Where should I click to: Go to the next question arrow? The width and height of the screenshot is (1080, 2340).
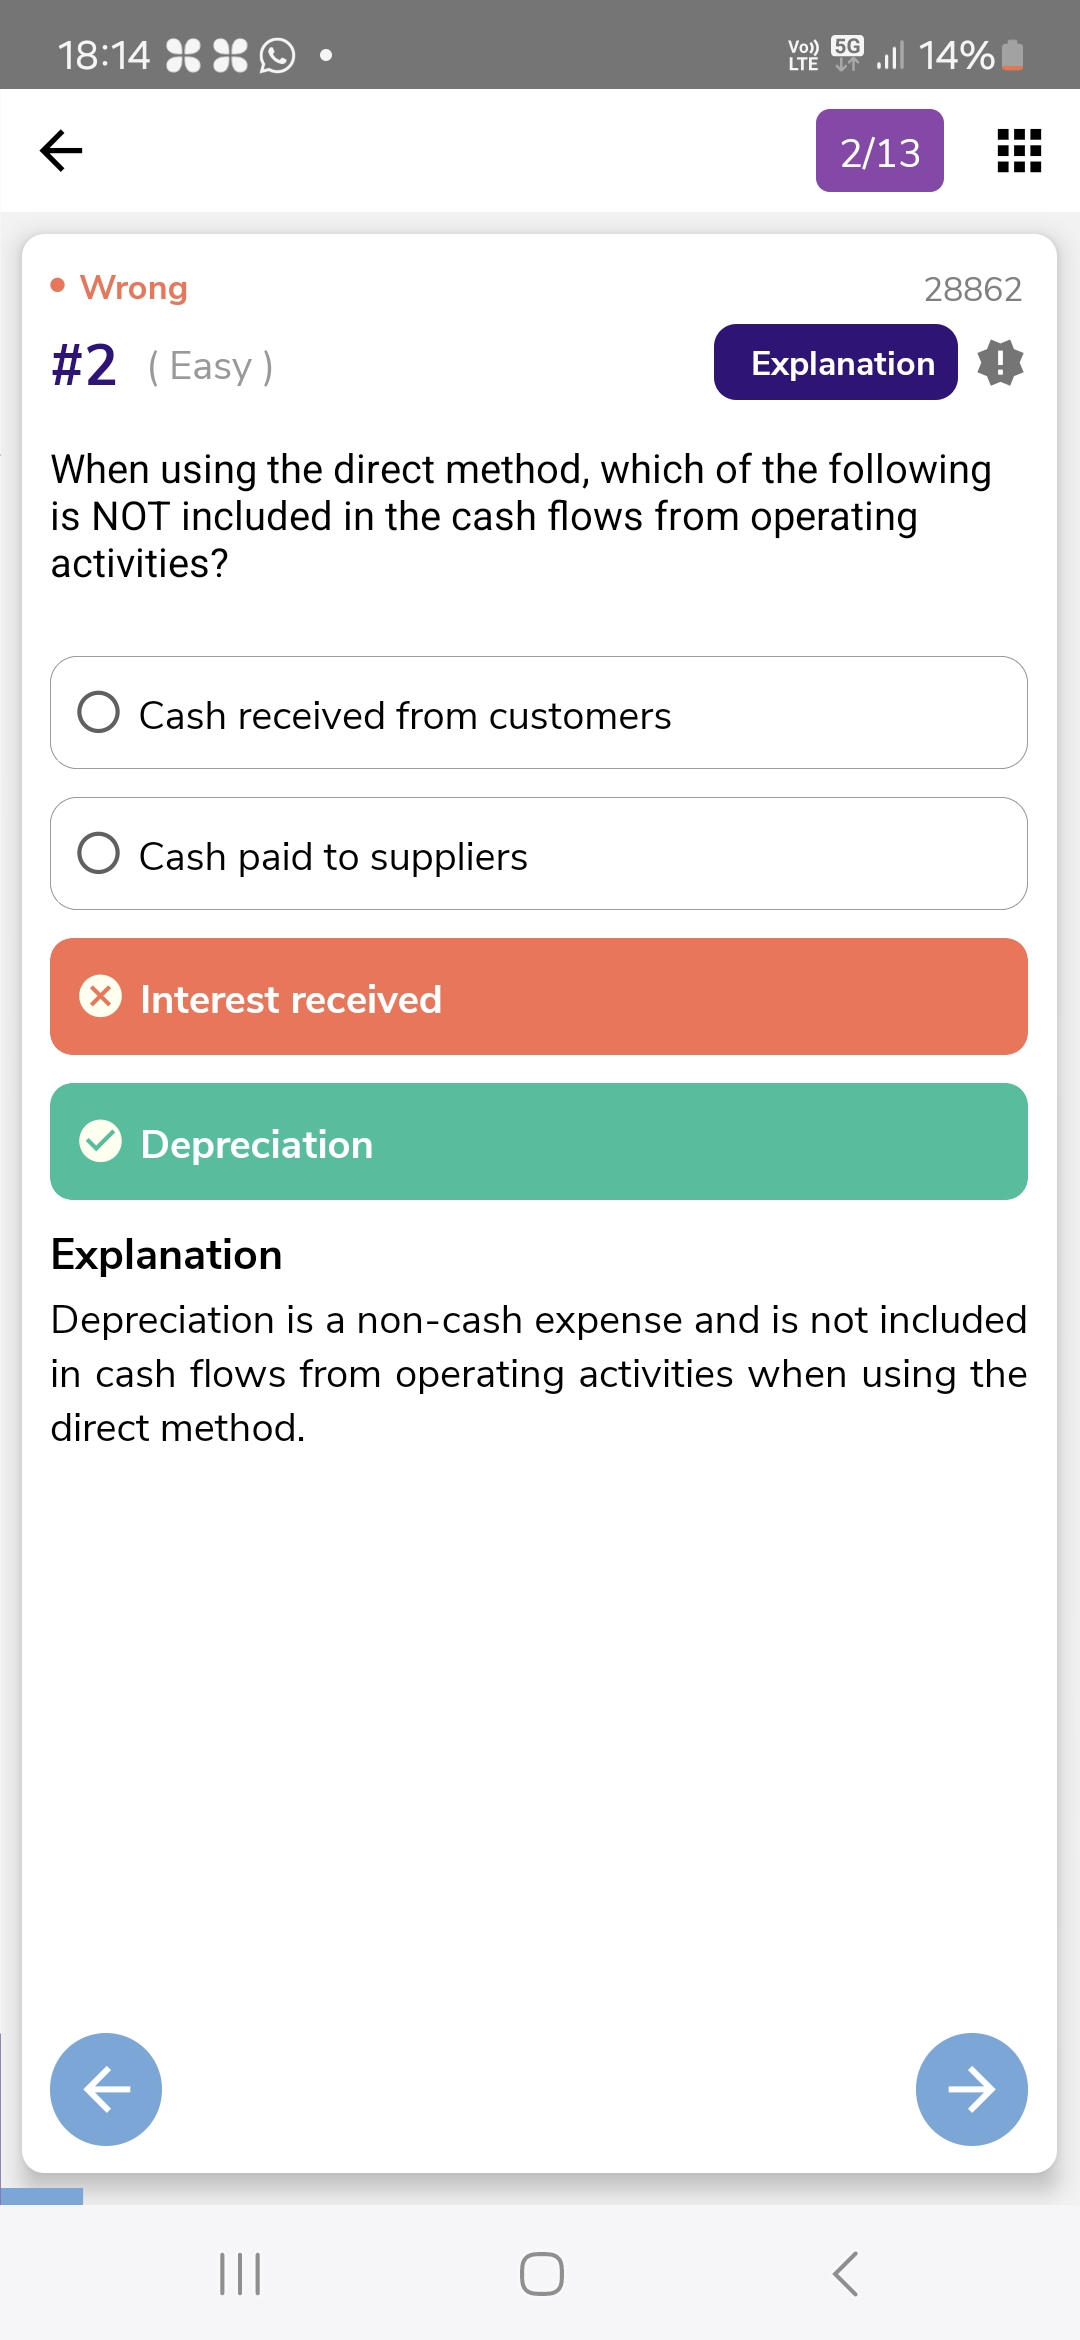point(971,2088)
